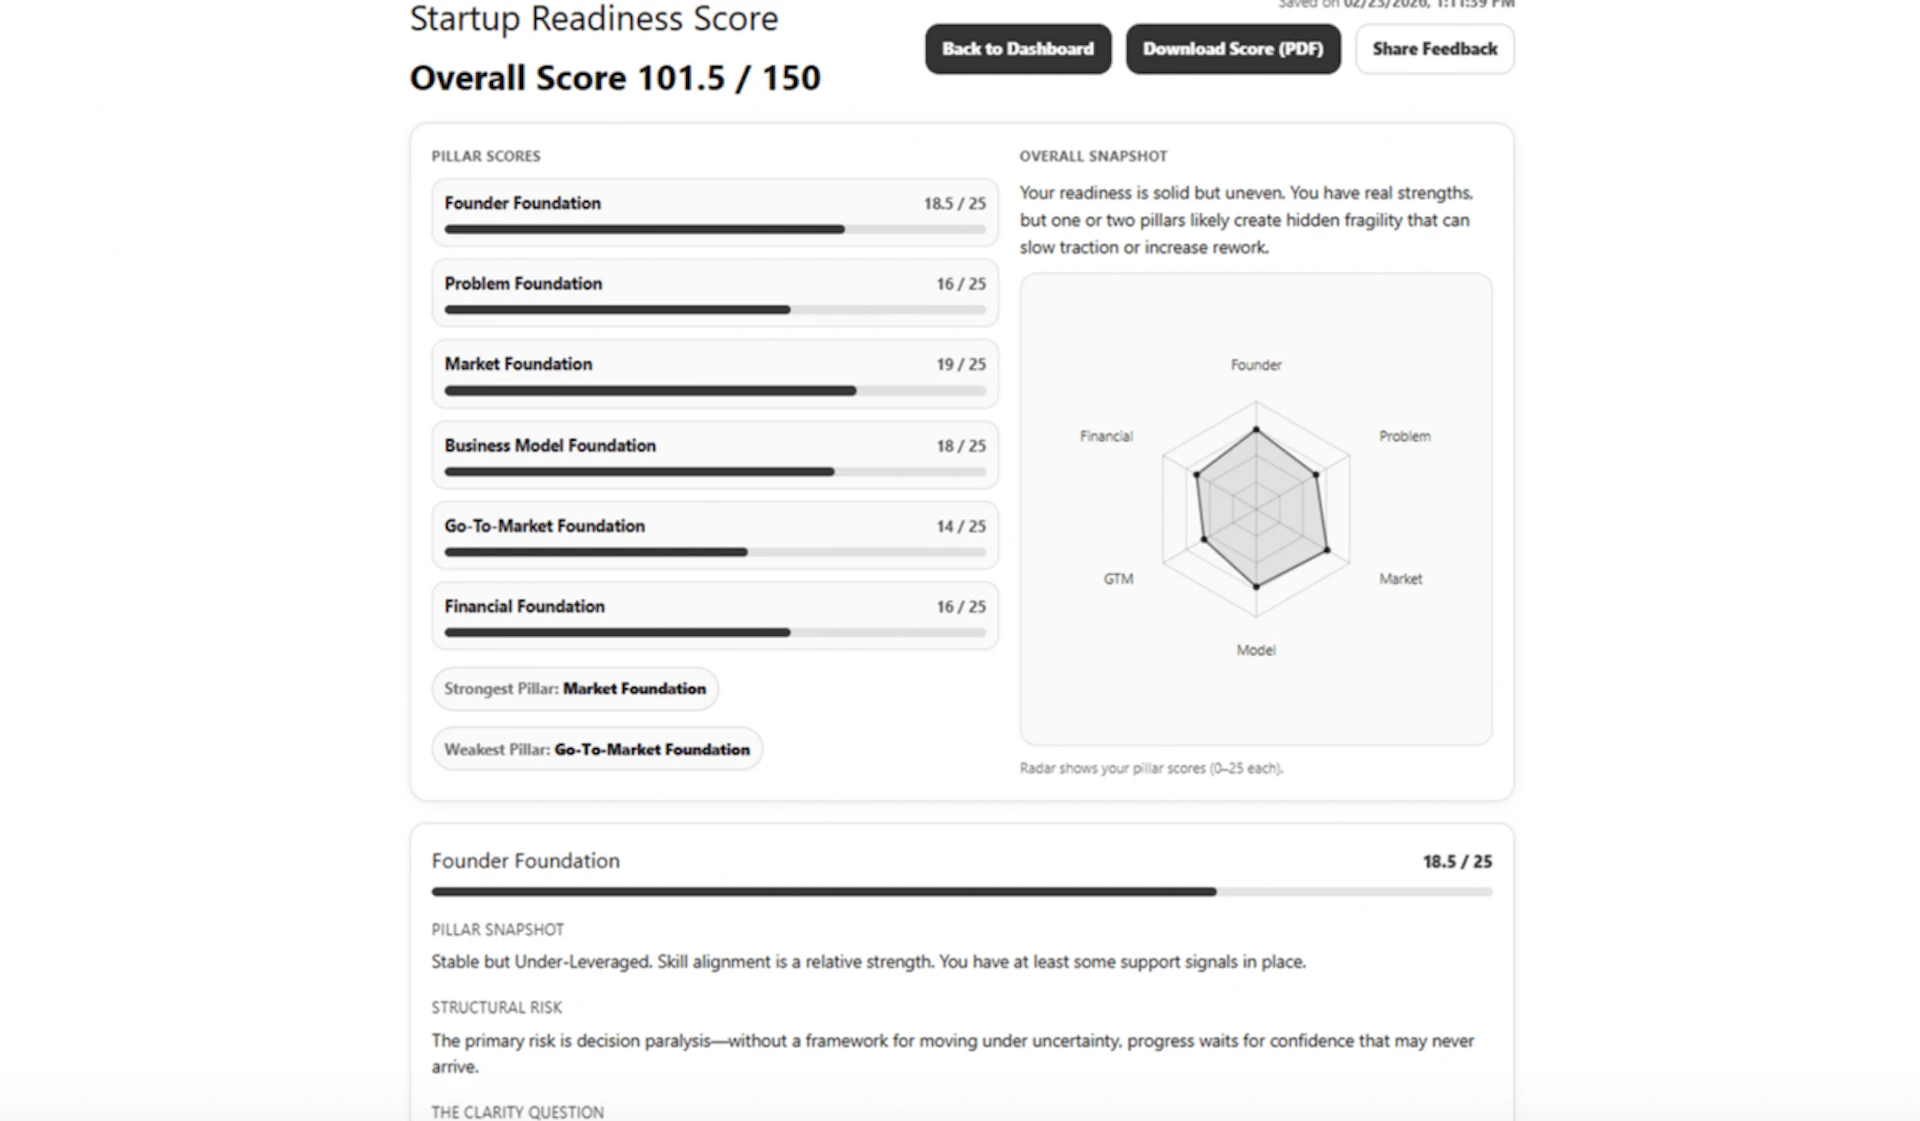Click the Financial Foundation progress bar in pillar list
Image resolution: width=1920 pixels, height=1121 pixels.
click(x=714, y=632)
